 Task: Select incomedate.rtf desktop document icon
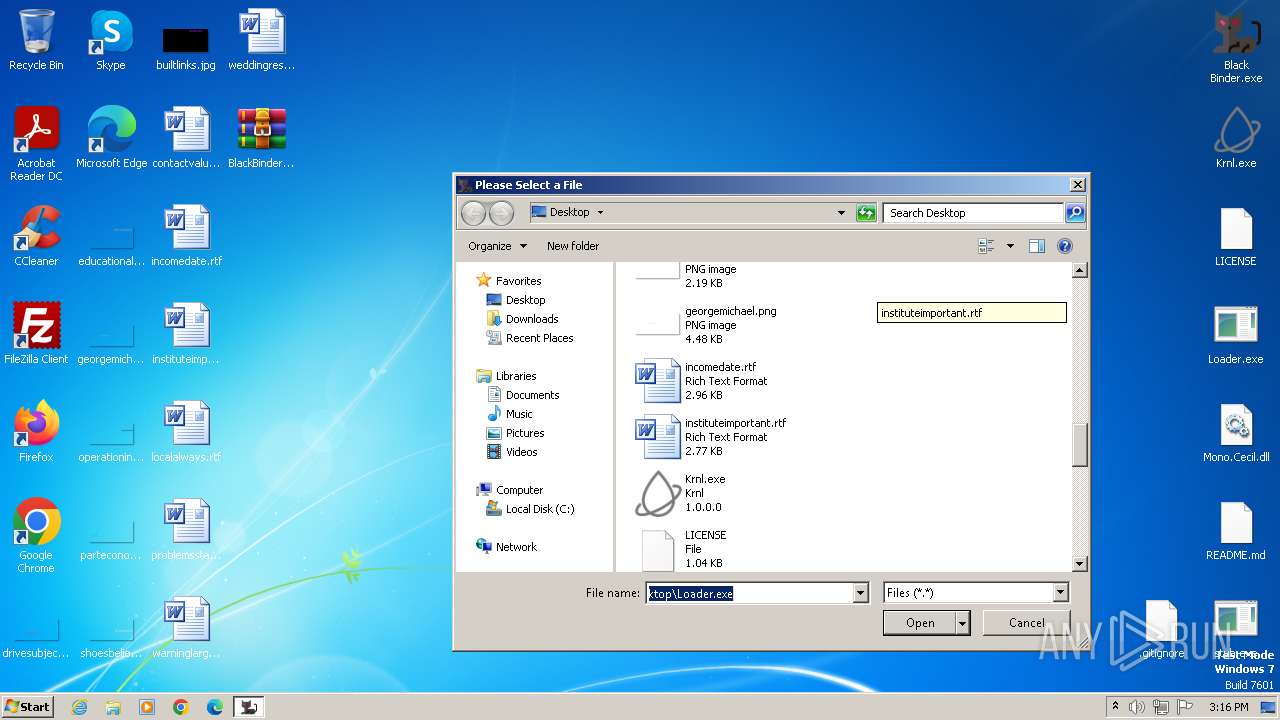(186, 236)
